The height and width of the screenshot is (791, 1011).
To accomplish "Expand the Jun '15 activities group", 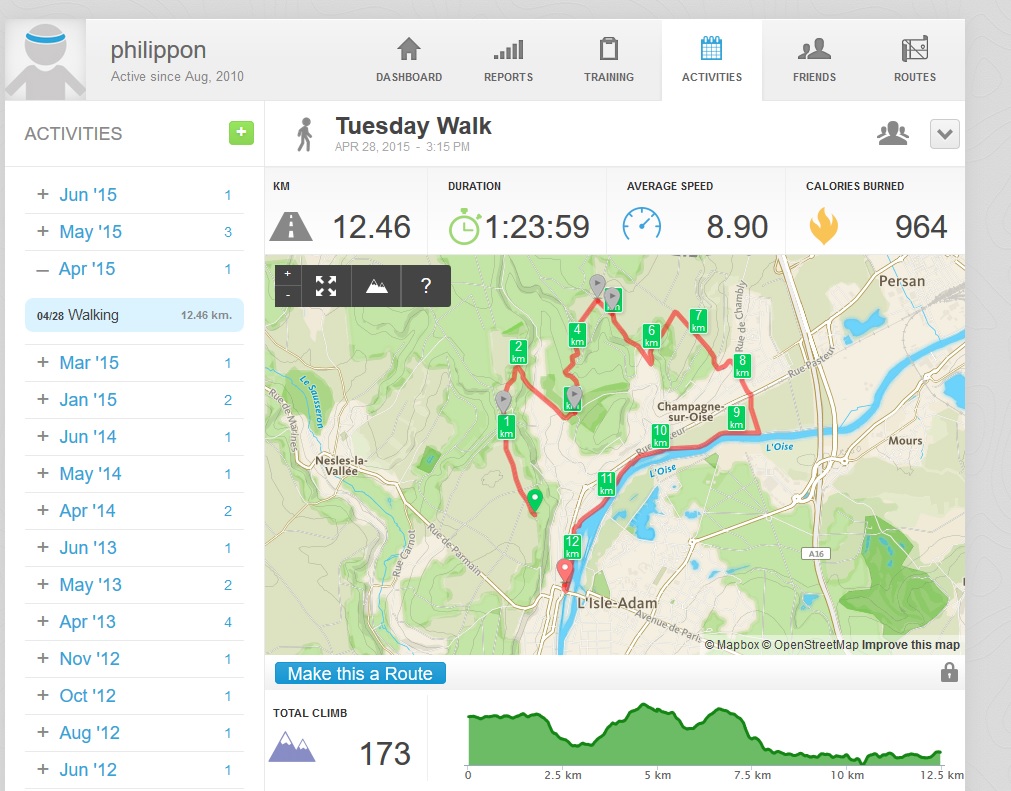I will [43, 195].
